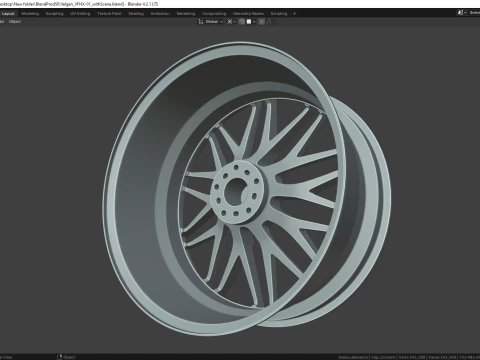
Task: Open proportional editing falloff menu
Action: pos(270,22)
